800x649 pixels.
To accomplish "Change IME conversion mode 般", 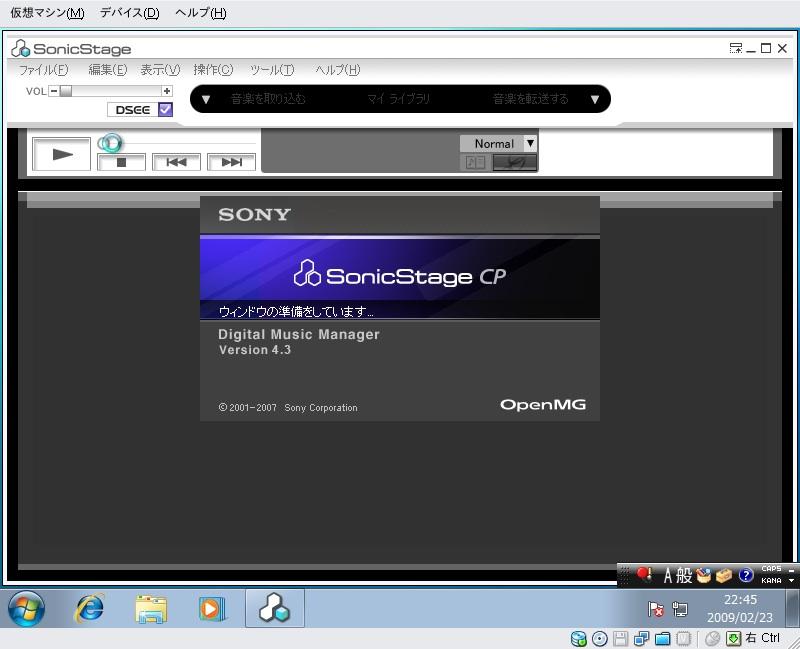I will pyautogui.click(x=684, y=576).
